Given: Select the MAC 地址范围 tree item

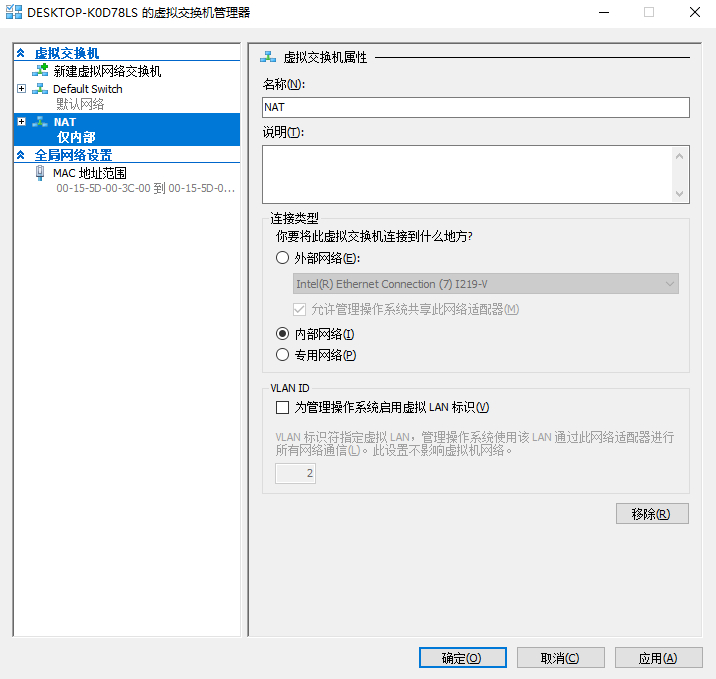Looking at the screenshot, I should 90,173.
